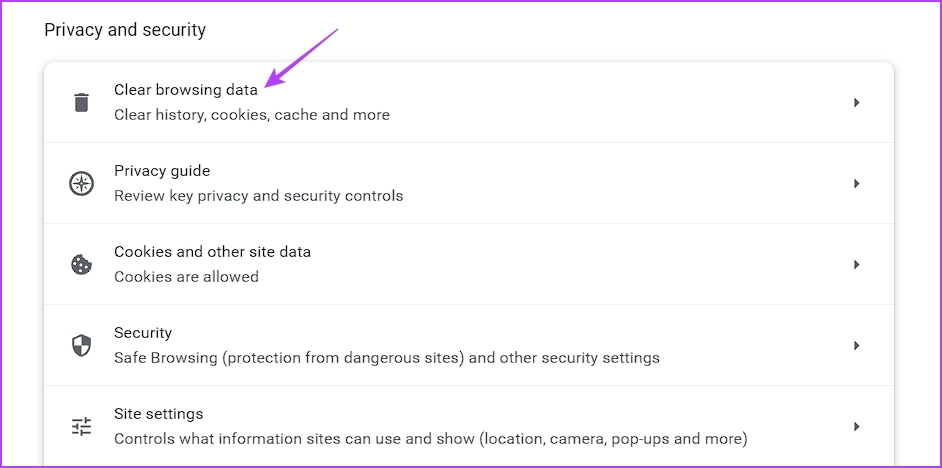Click the Site settings sliders icon
The image size is (942, 468).
(x=81, y=427)
